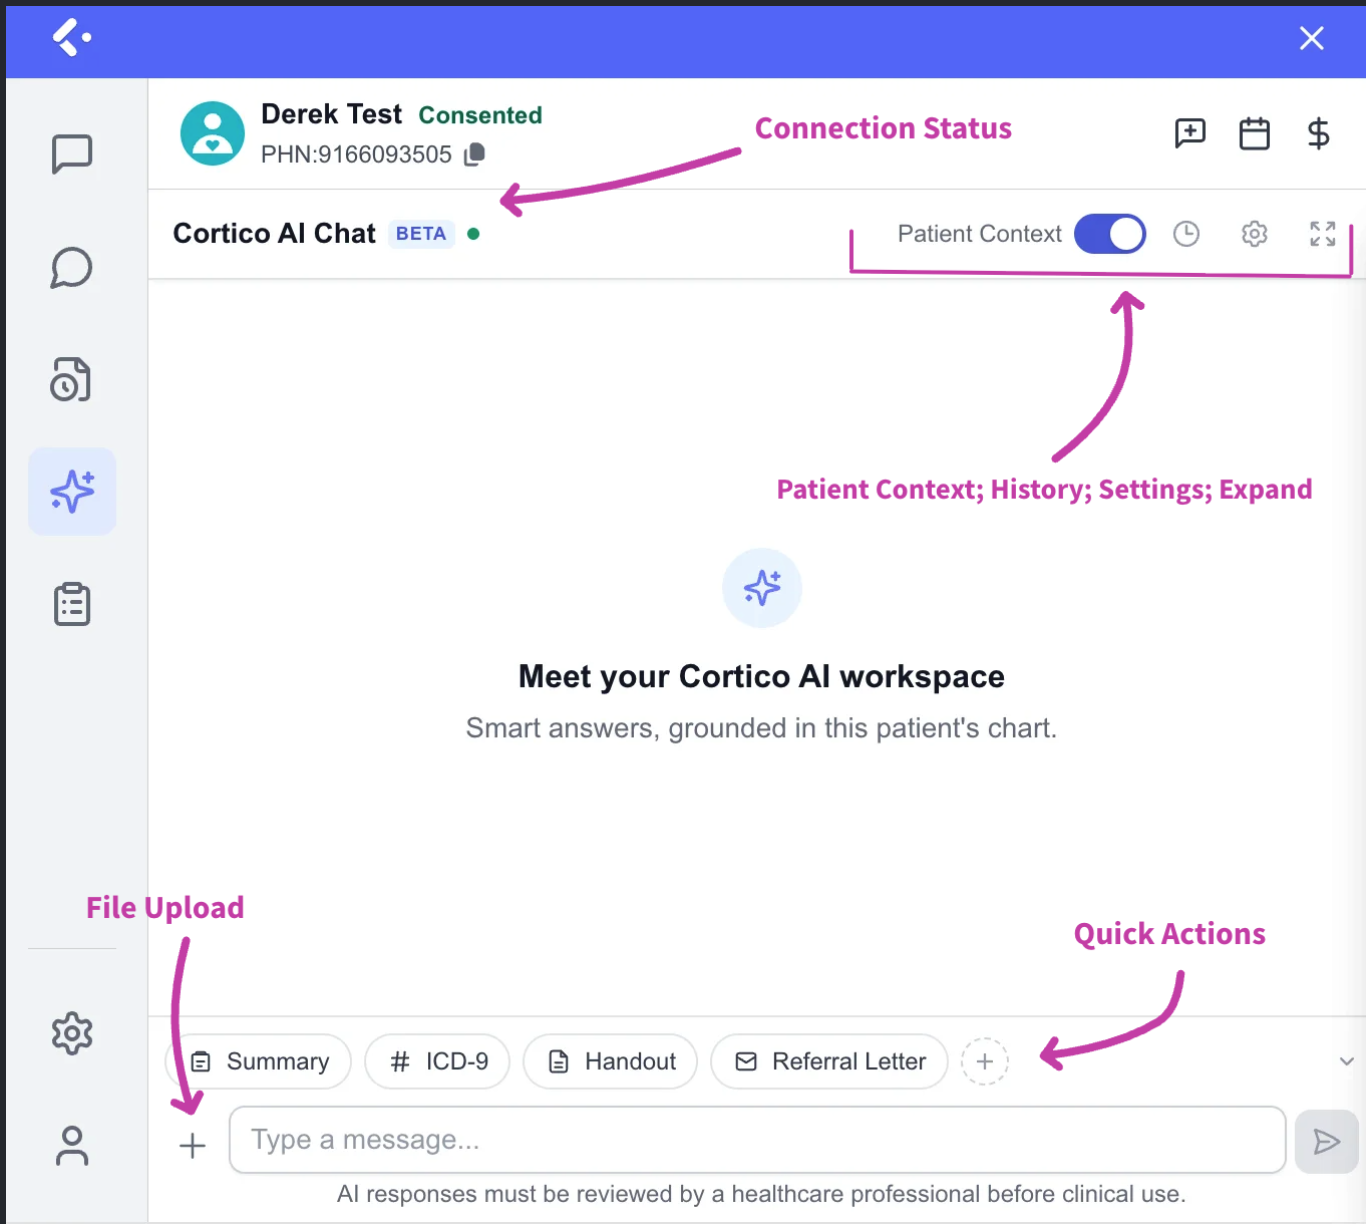This screenshot has width=1366, height=1224.
Task: Click the Handout quick action
Action: pyautogui.click(x=610, y=1061)
